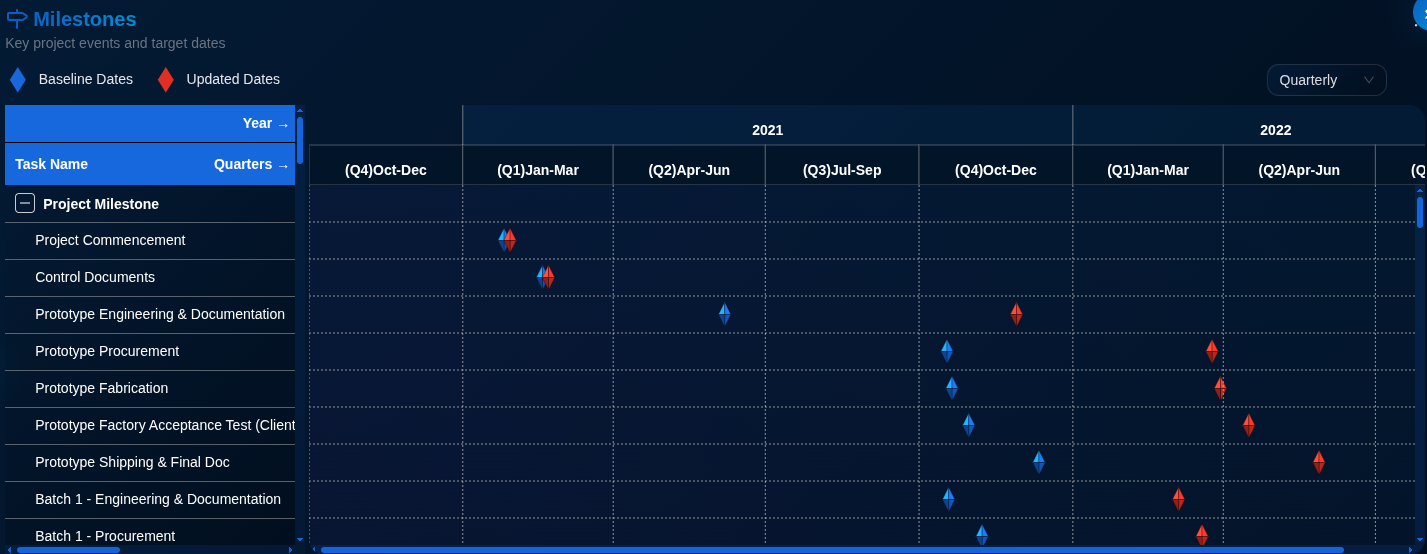Viewport: 1427px width, 554px height.
Task: Open the Quarterly view dropdown
Action: [x=1326, y=80]
